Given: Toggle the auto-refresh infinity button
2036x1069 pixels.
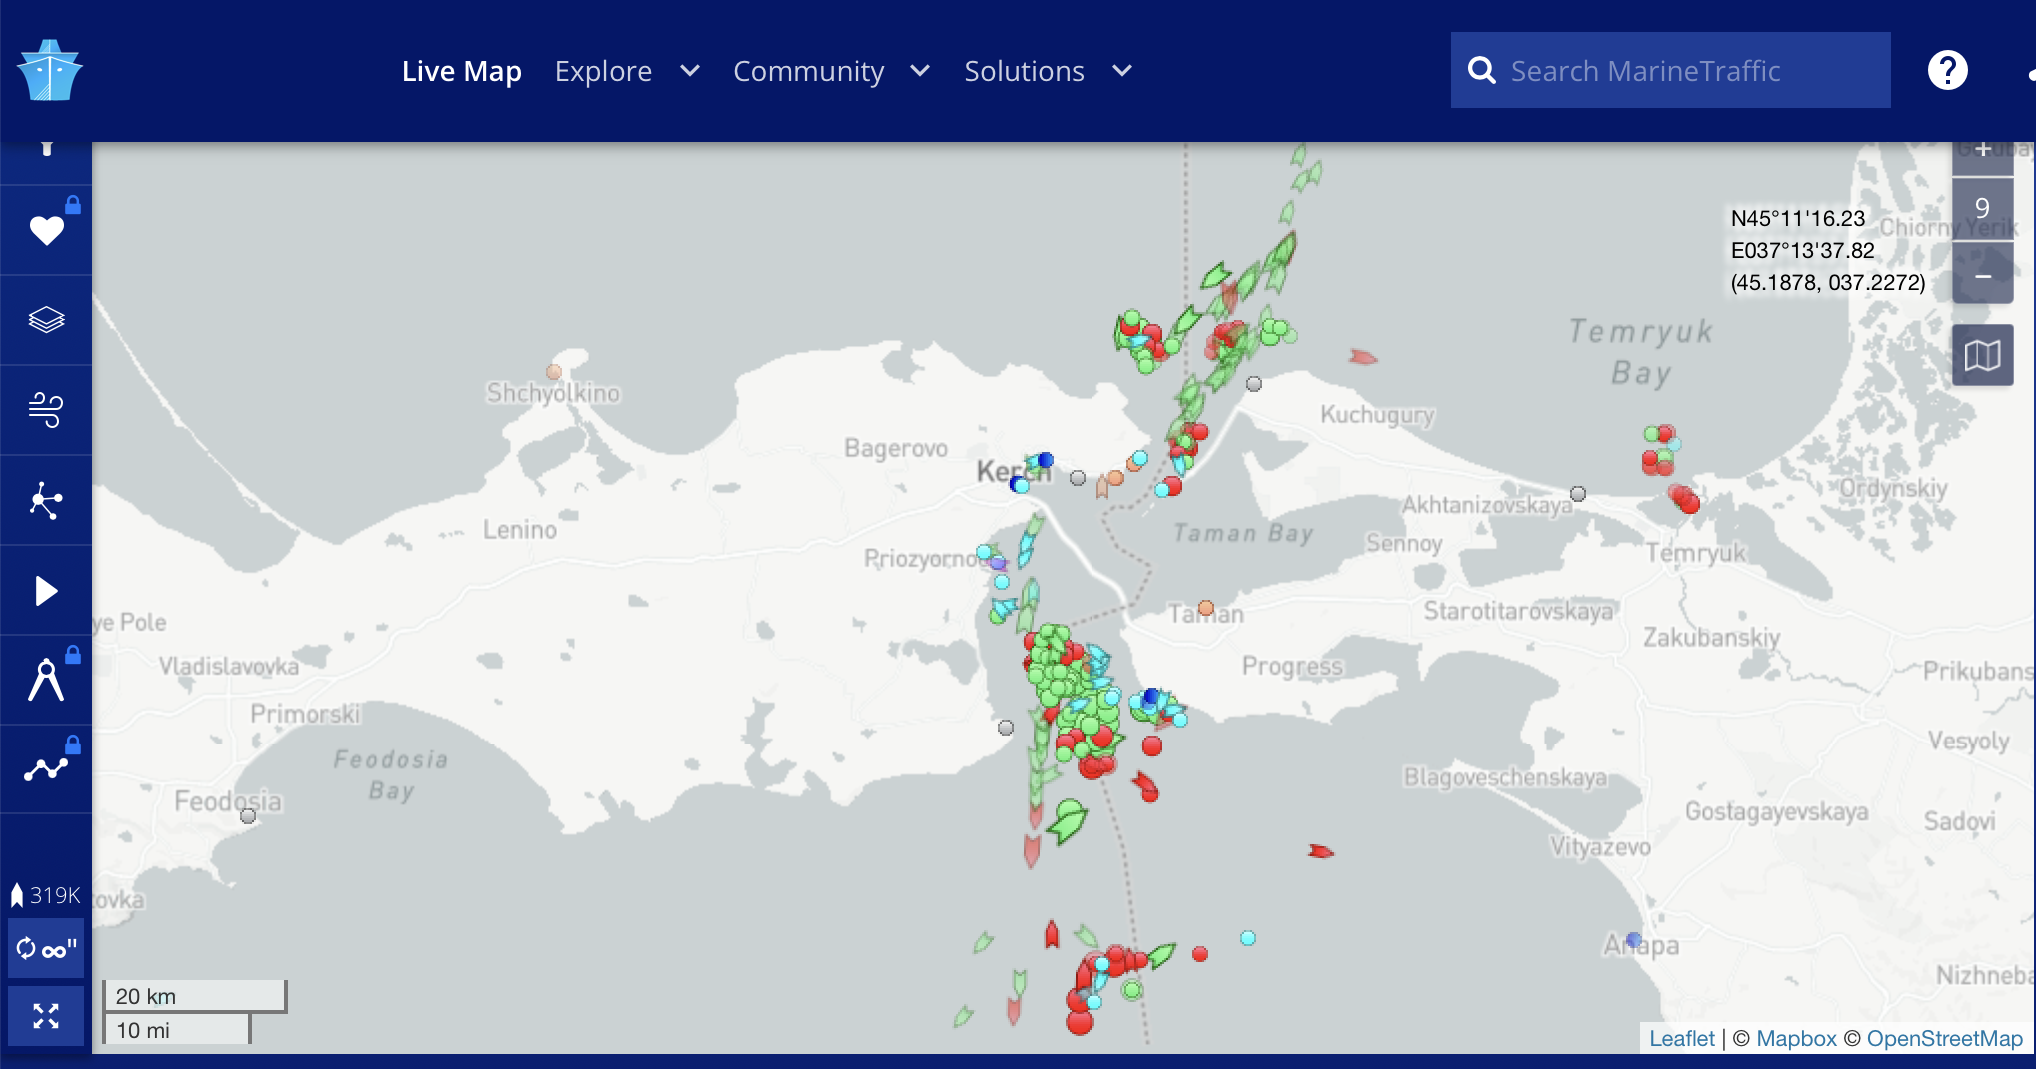Looking at the screenshot, I should click(x=46, y=948).
